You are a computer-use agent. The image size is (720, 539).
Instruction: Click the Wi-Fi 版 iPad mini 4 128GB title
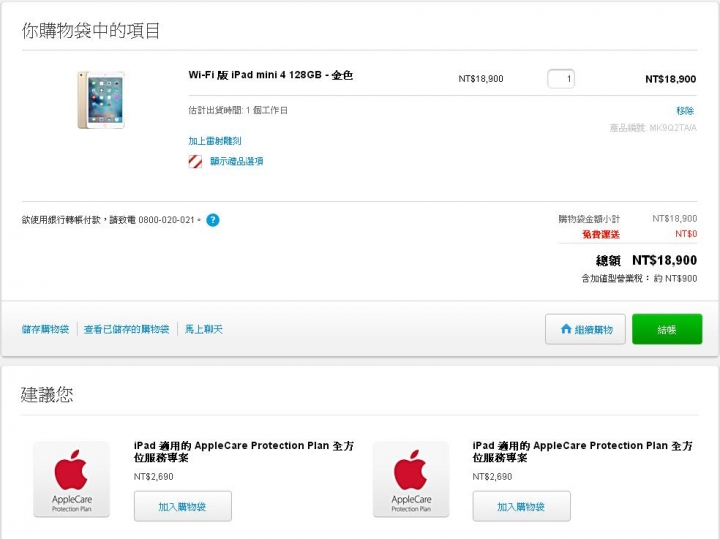pos(270,75)
